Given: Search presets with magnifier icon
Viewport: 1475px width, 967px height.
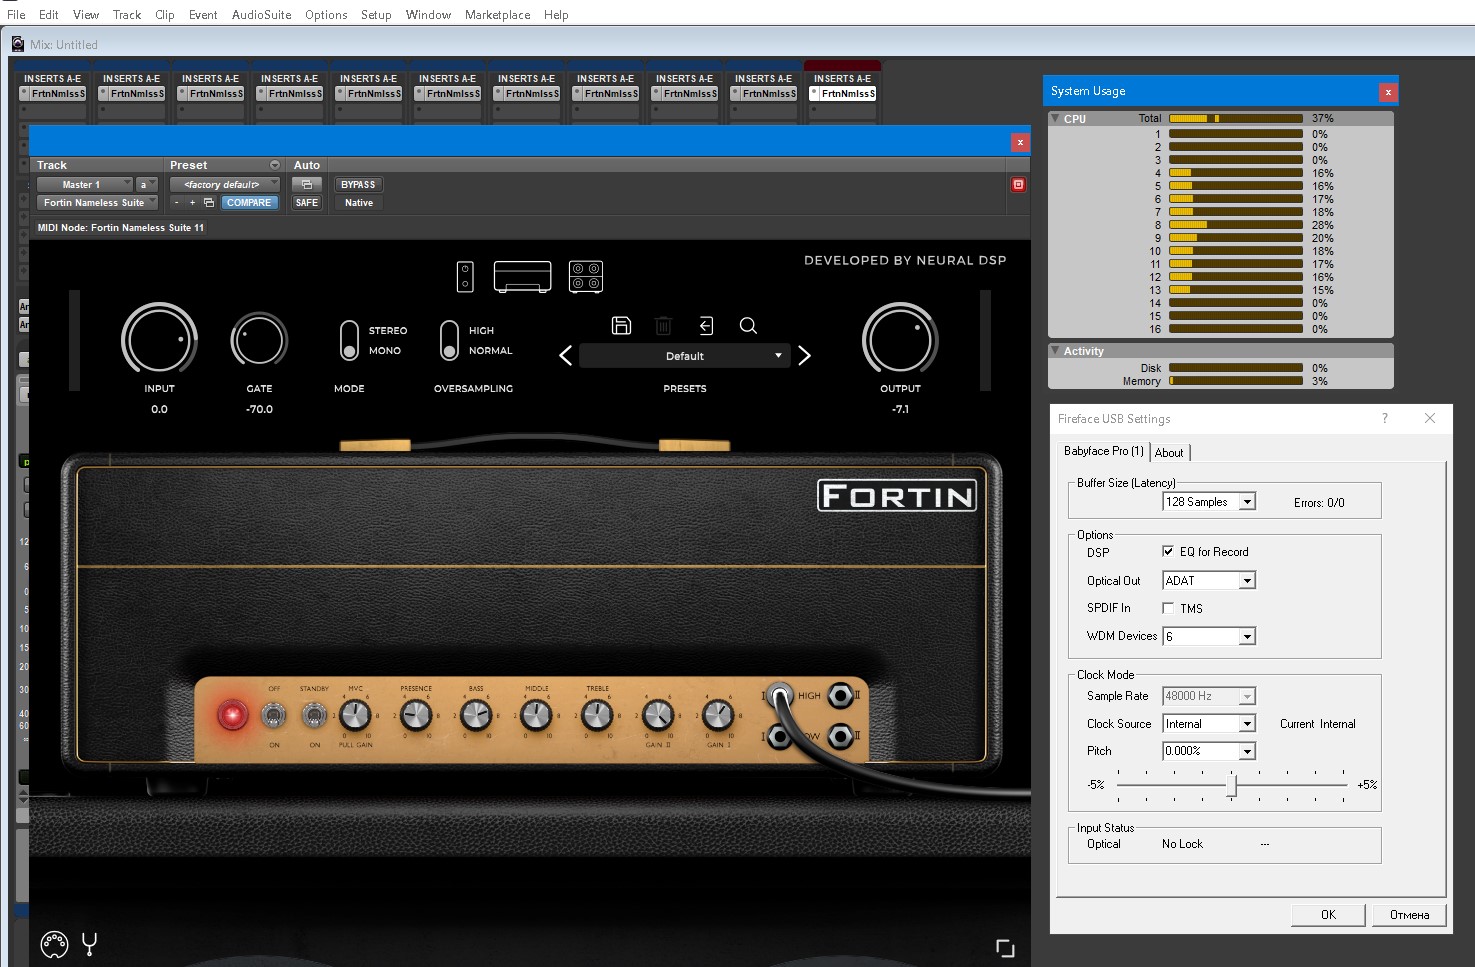Looking at the screenshot, I should click(x=748, y=325).
